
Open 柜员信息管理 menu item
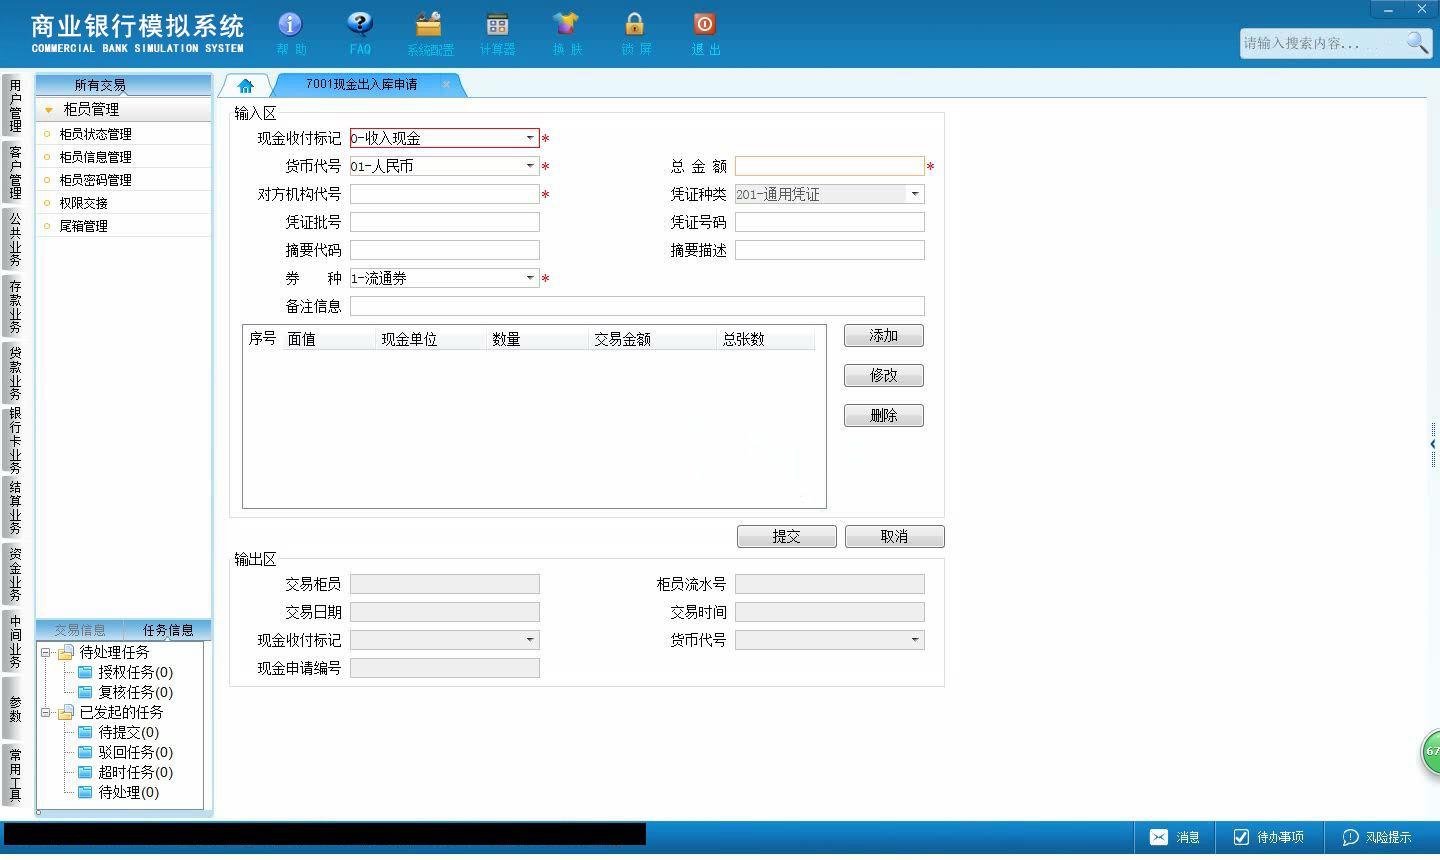pos(124,157)
